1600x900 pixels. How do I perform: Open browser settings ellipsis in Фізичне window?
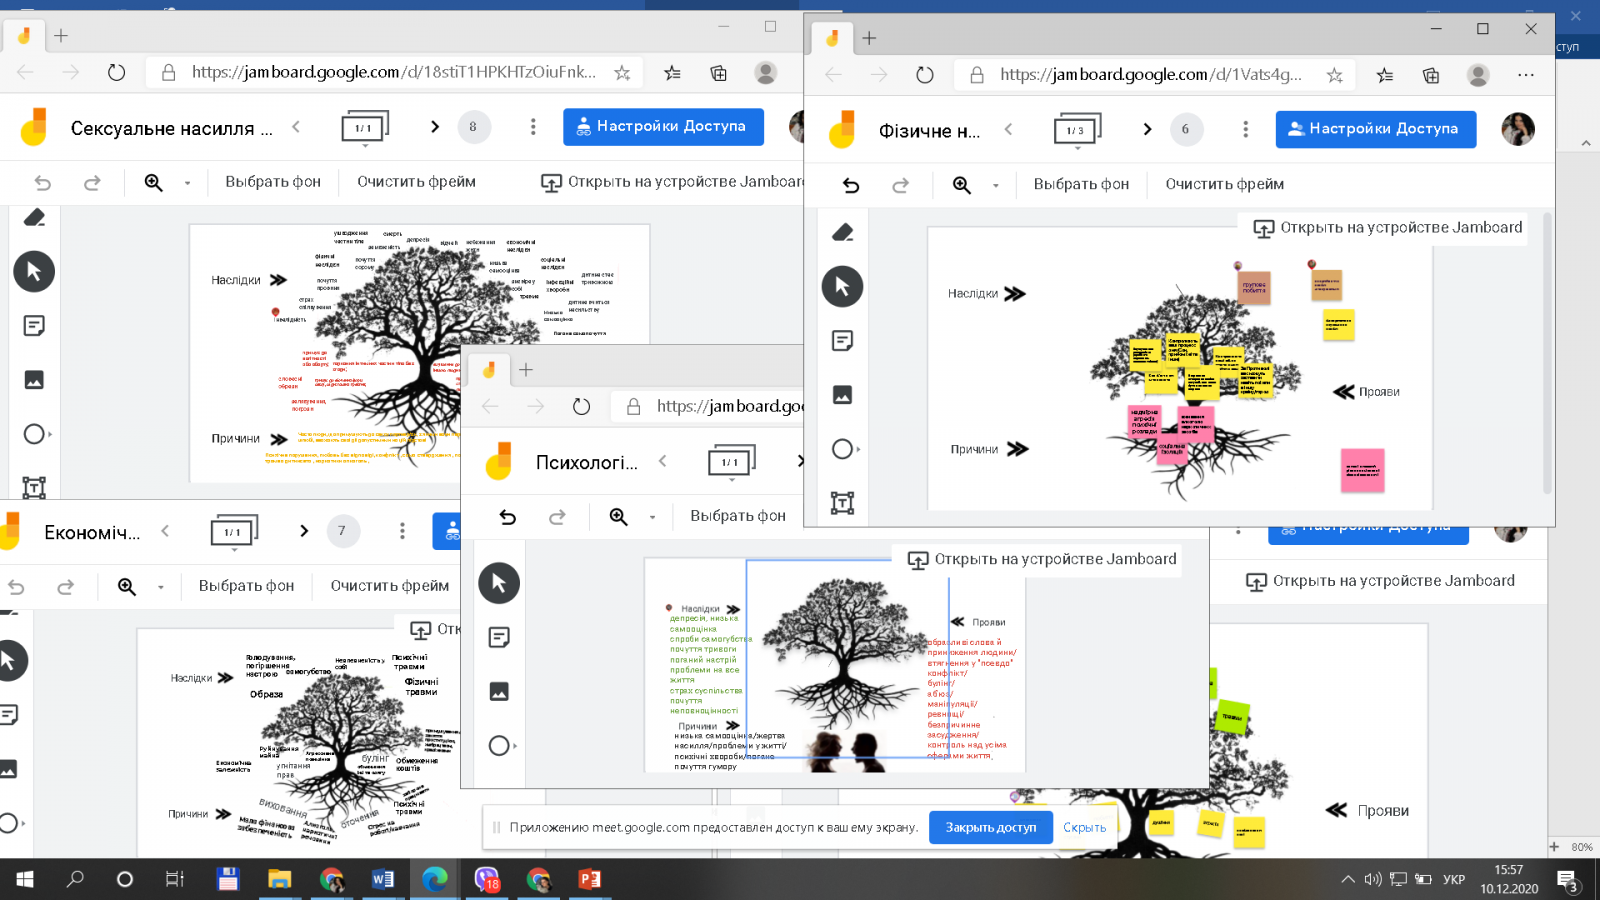[x=1525, y=75]
